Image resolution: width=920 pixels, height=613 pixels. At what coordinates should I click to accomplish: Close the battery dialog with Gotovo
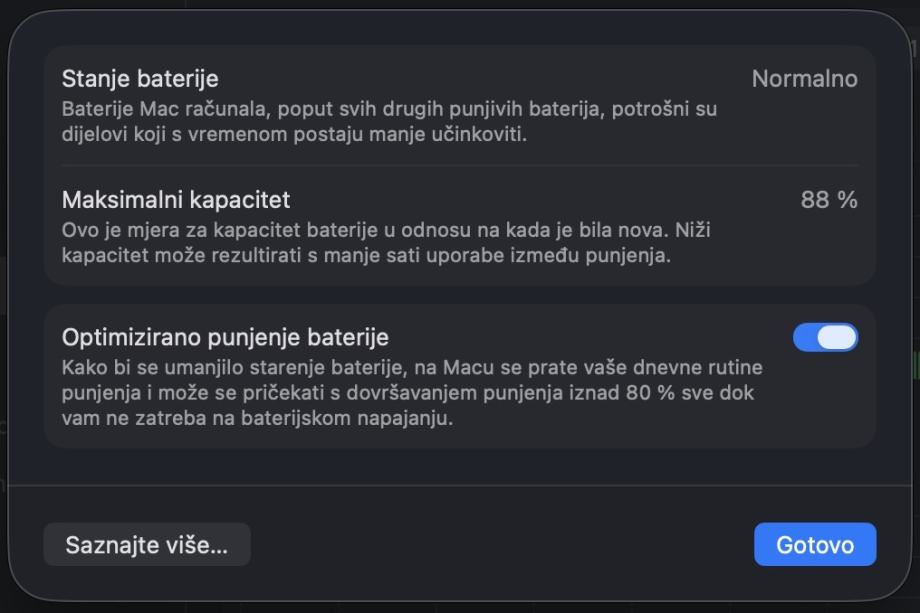click(x=814, y=545)
